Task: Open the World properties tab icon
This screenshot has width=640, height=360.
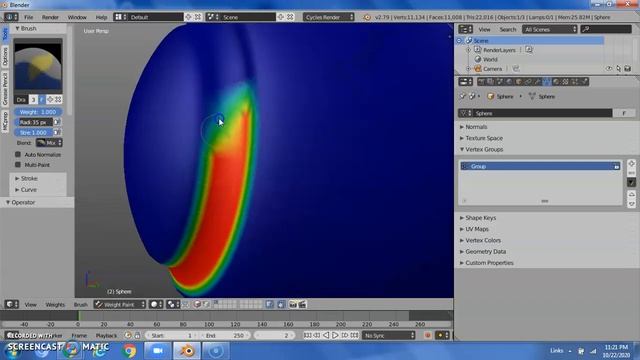Action: pyautogui.click(x=509, y=82)
